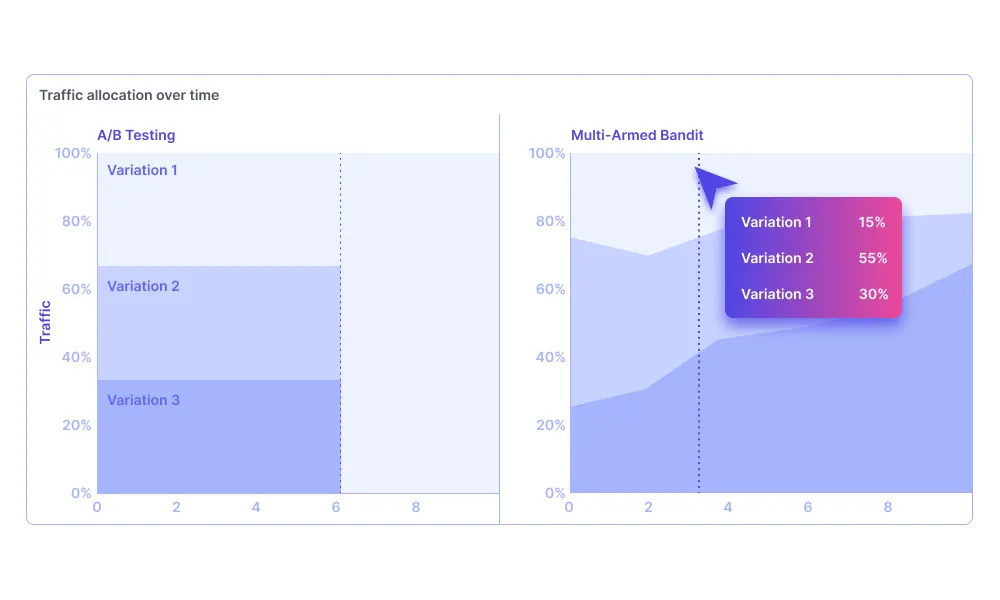The height and width of the screenshot is (600, 1000).
Task: Click Variation 3 row in tooltip
Action: click(813, 294)
